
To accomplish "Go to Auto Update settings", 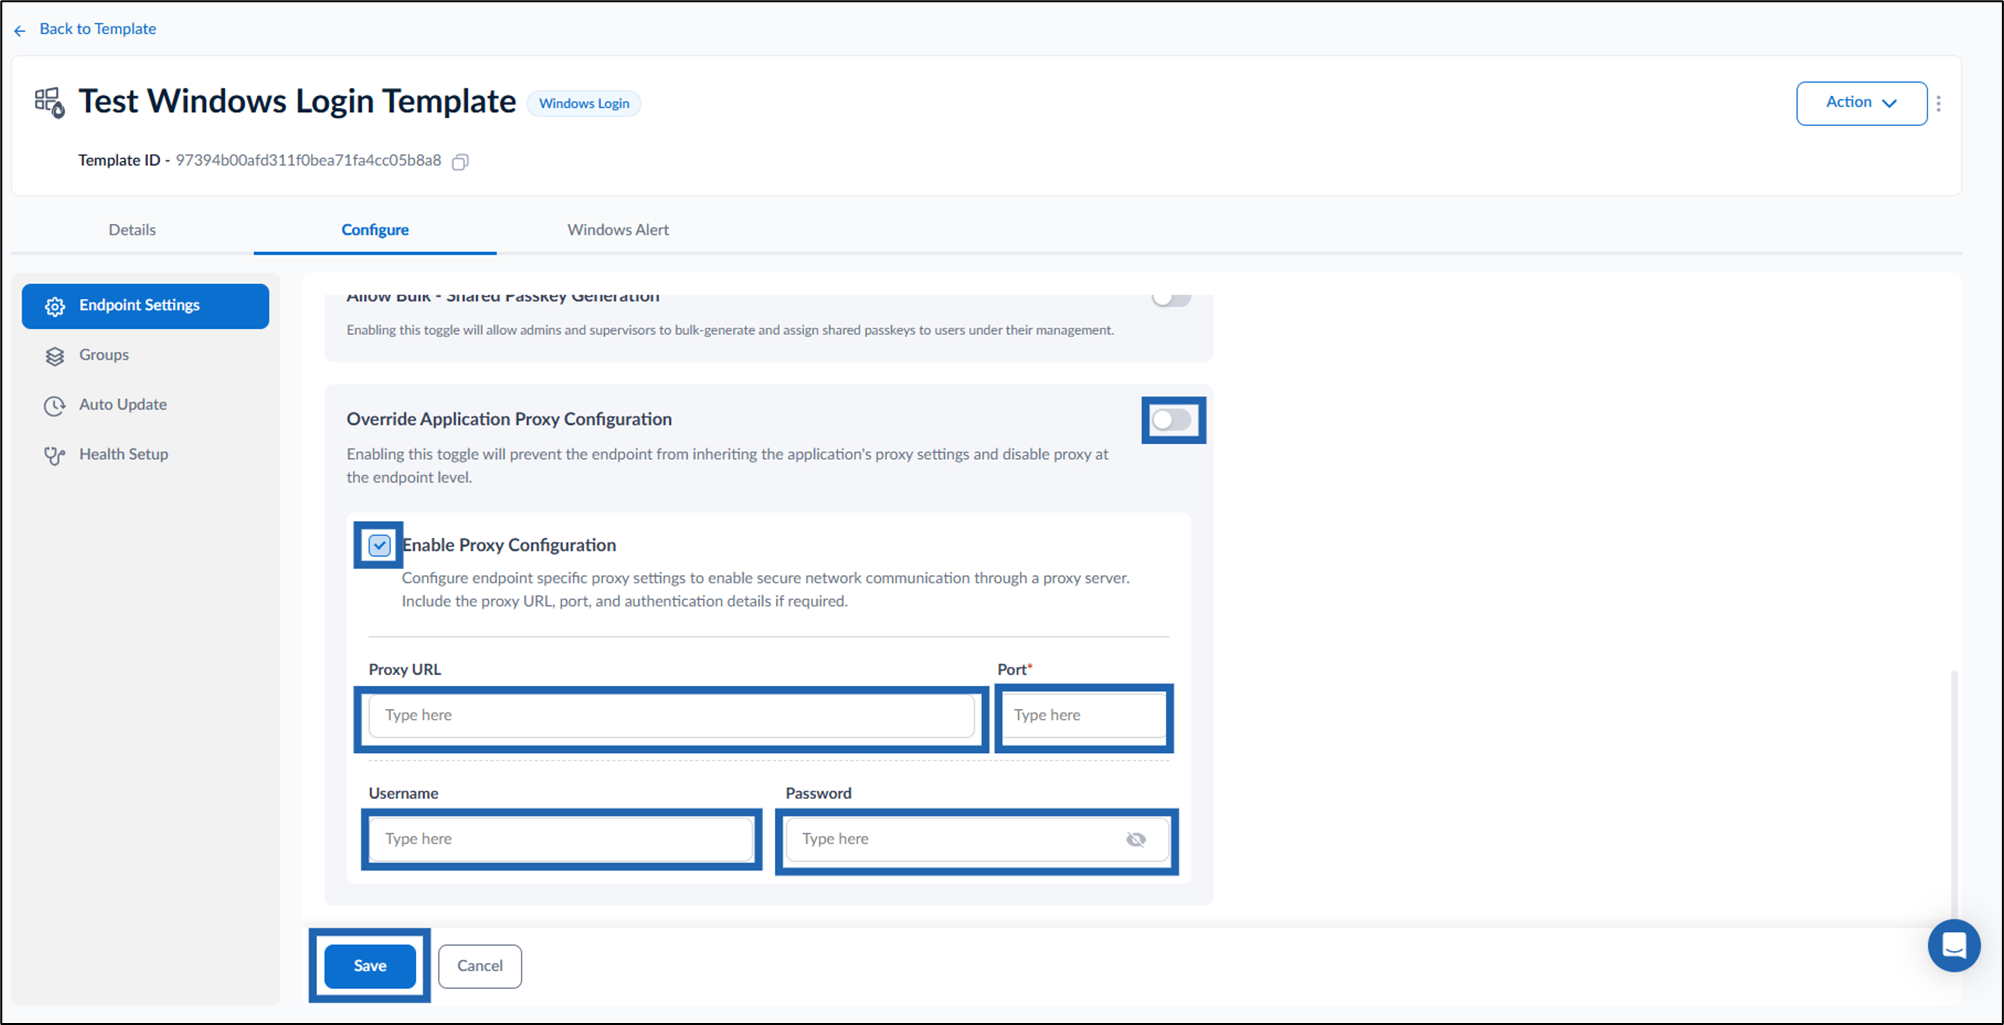I will point(146,404).
